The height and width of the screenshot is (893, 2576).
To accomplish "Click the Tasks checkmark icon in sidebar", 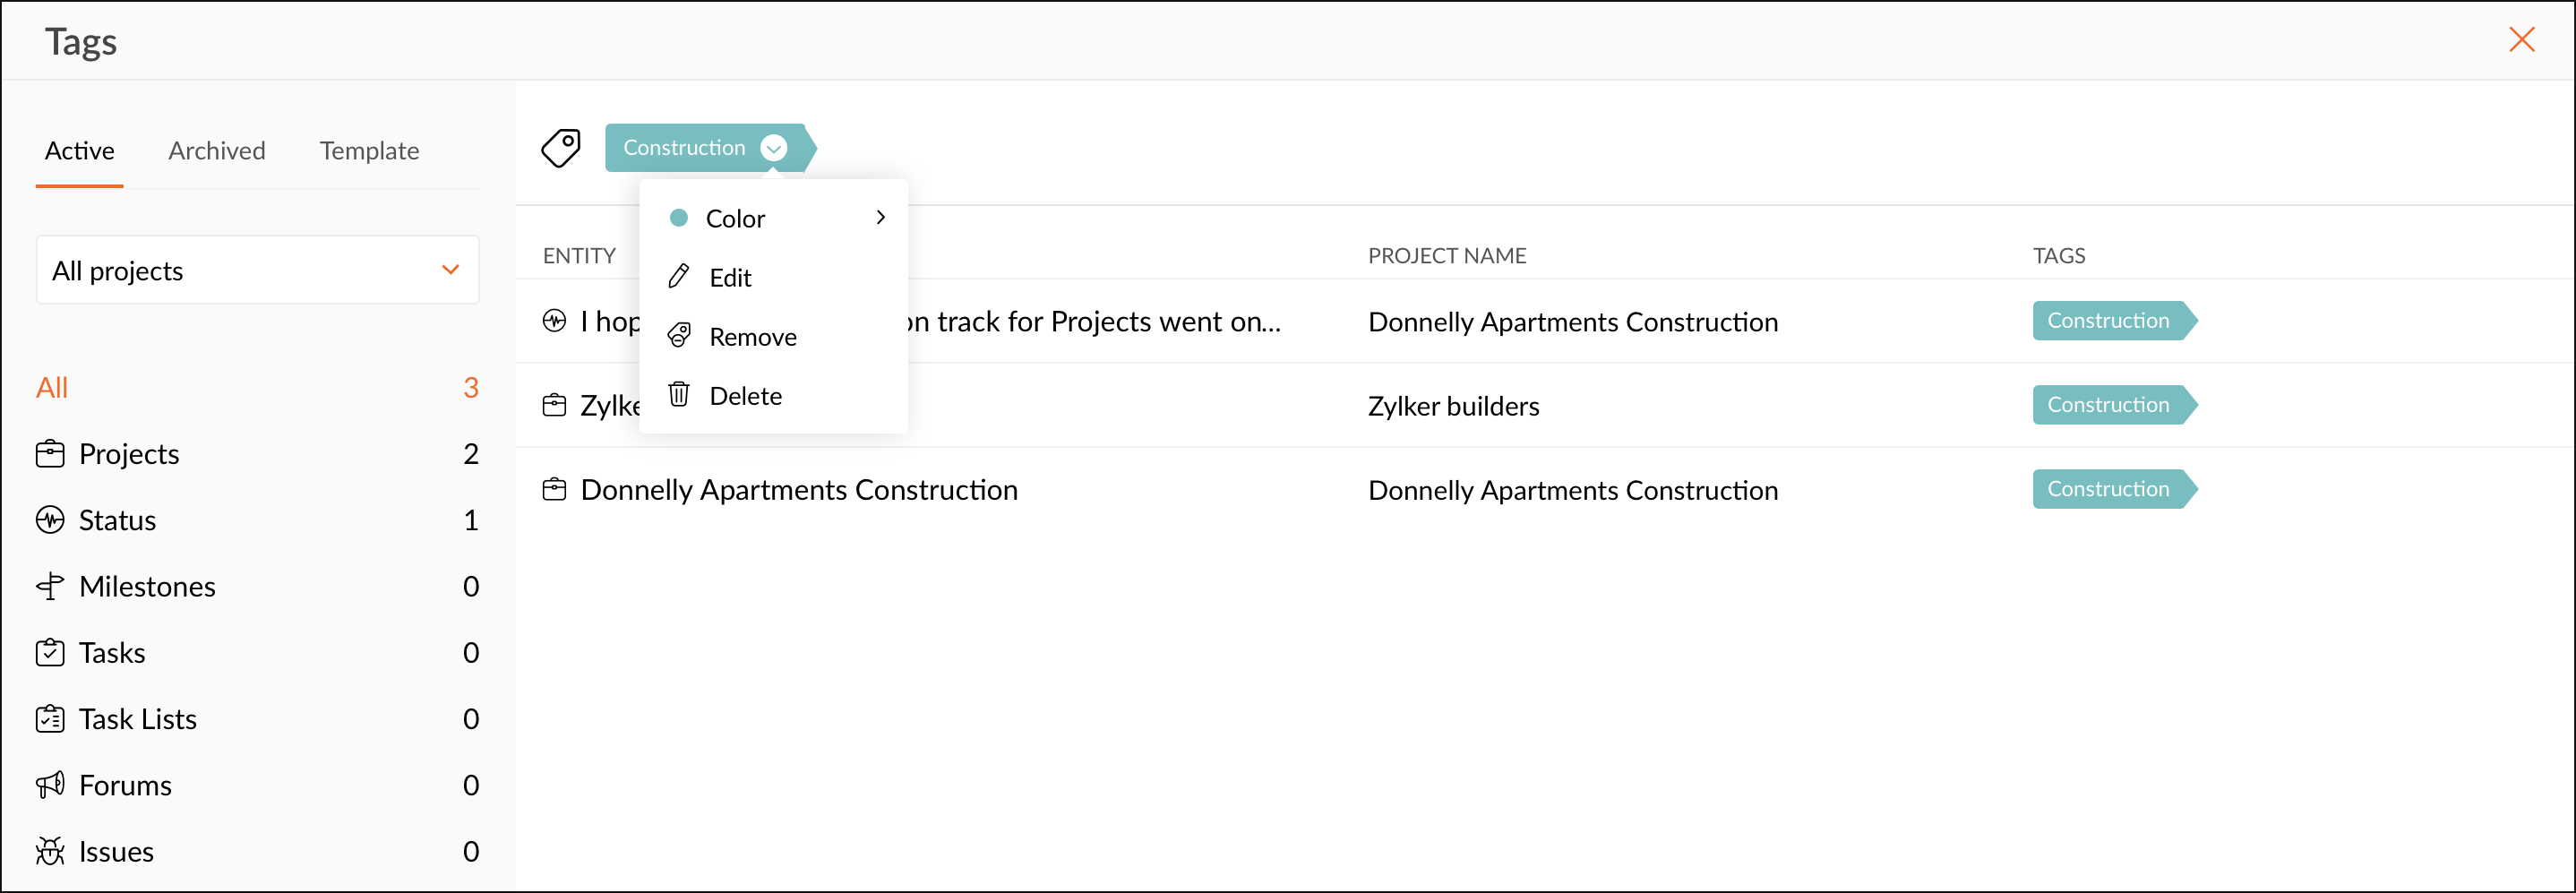I will point(50,653).
